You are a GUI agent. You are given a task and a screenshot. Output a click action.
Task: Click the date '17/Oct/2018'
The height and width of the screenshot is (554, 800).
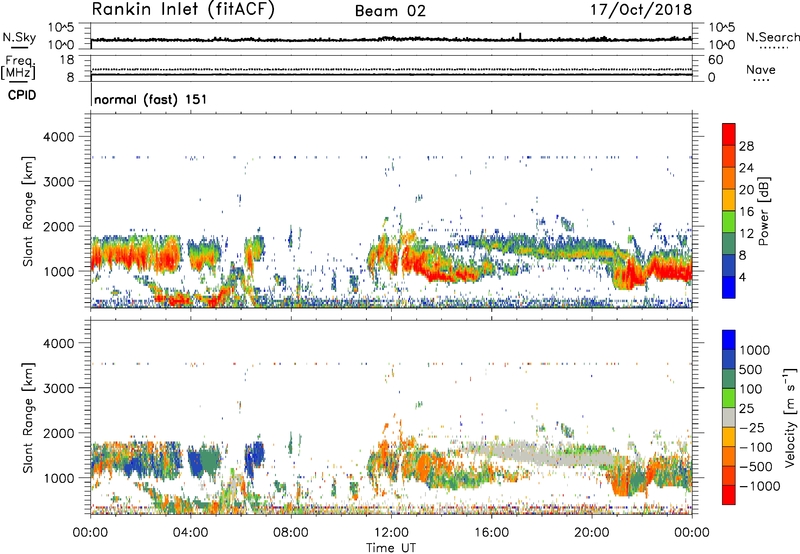pos(641,10)
